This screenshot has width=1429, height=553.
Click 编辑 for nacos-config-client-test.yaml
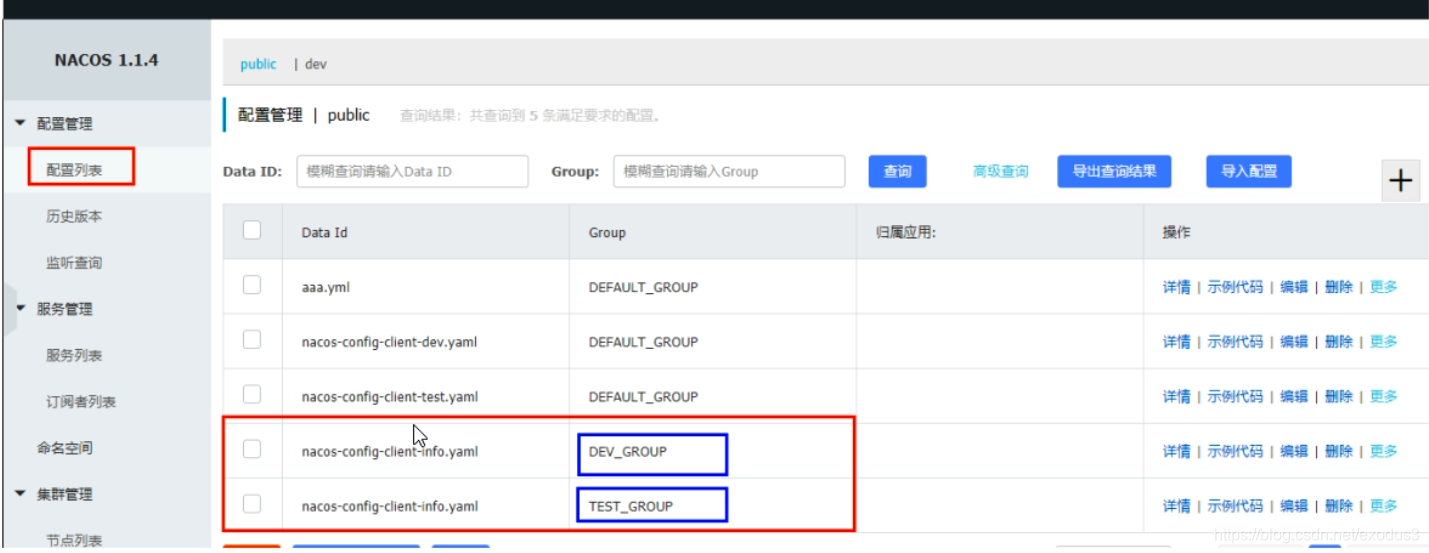click(x=1294, y=396)
